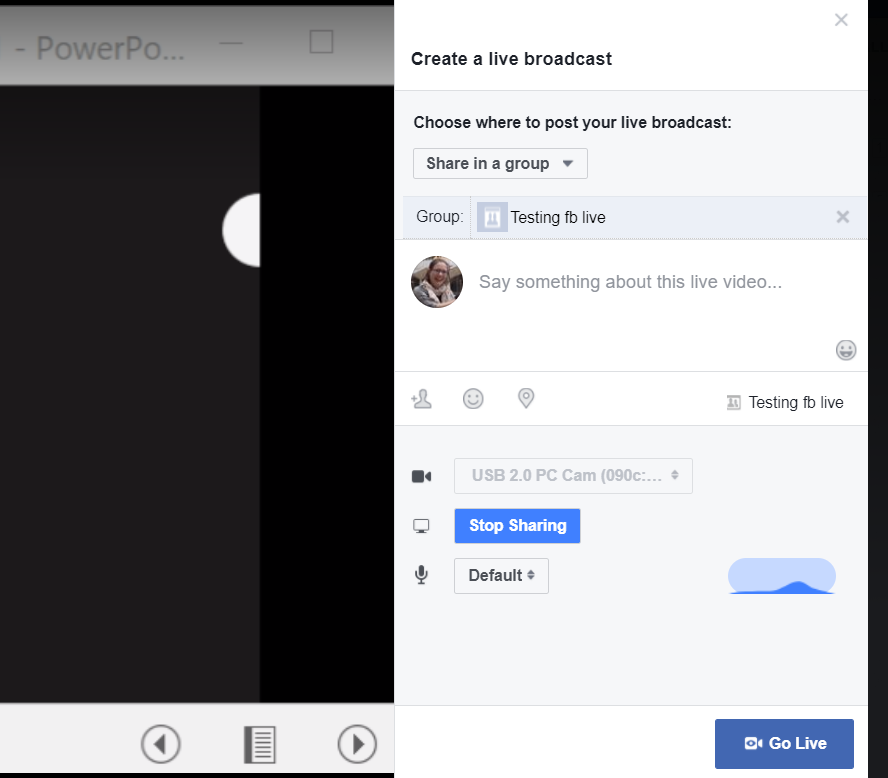Screen dimensions: 888x778
Task: Click the 'Create a live broadcast' heading
Action: click(x=511, y=59)
